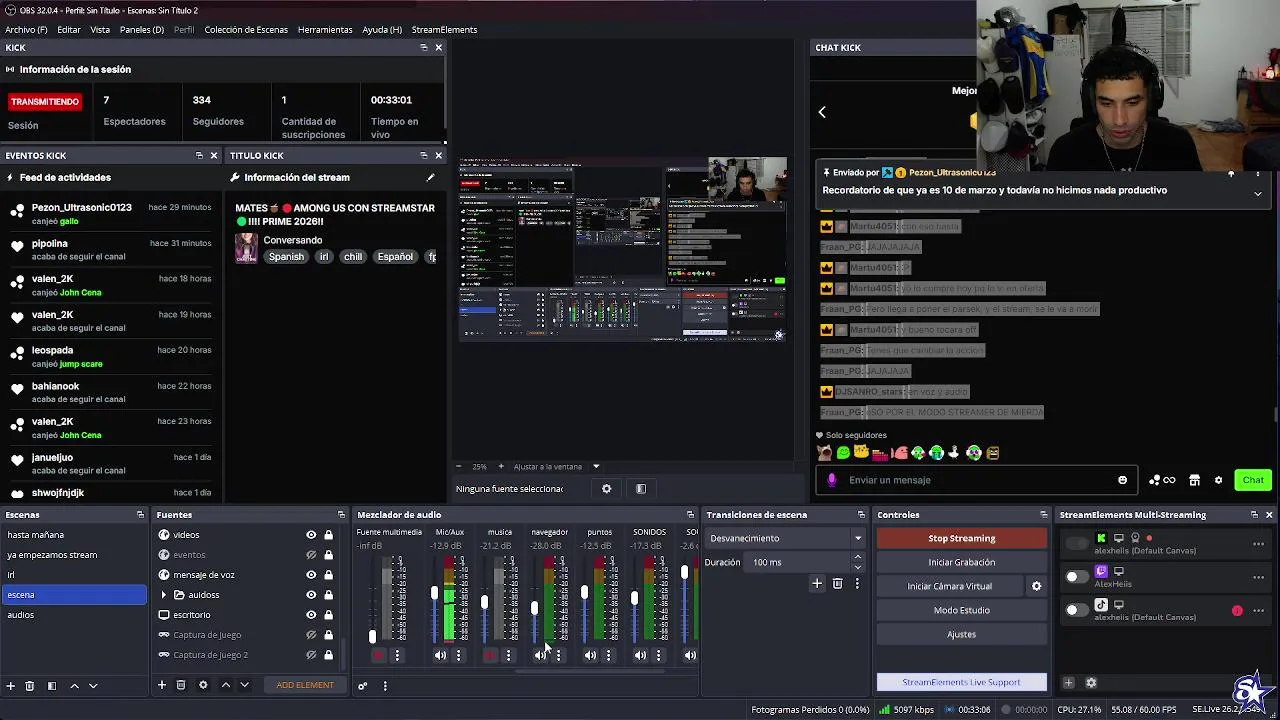Open options menu for Mic/Aux channel
1280x720 pixels.
point(458,656)
